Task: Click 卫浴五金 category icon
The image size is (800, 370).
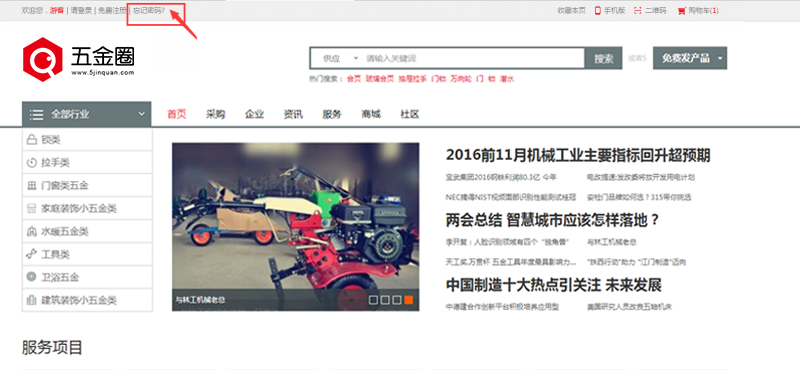Action: coord(32,277)
